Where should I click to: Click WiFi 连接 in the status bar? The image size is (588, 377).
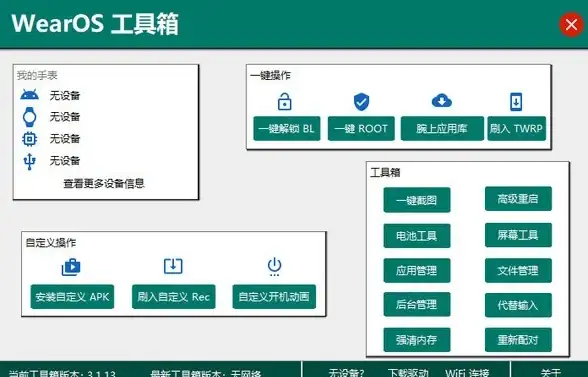tap(467, 373)
